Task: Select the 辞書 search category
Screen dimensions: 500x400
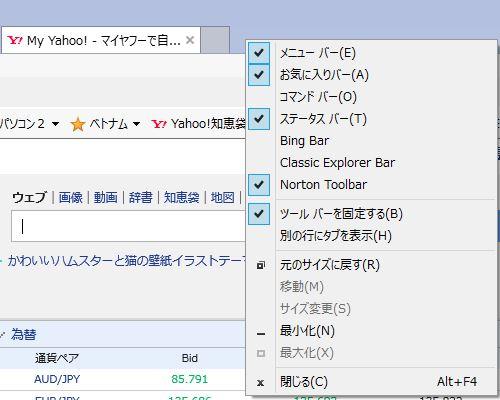Action: (141, 197)
